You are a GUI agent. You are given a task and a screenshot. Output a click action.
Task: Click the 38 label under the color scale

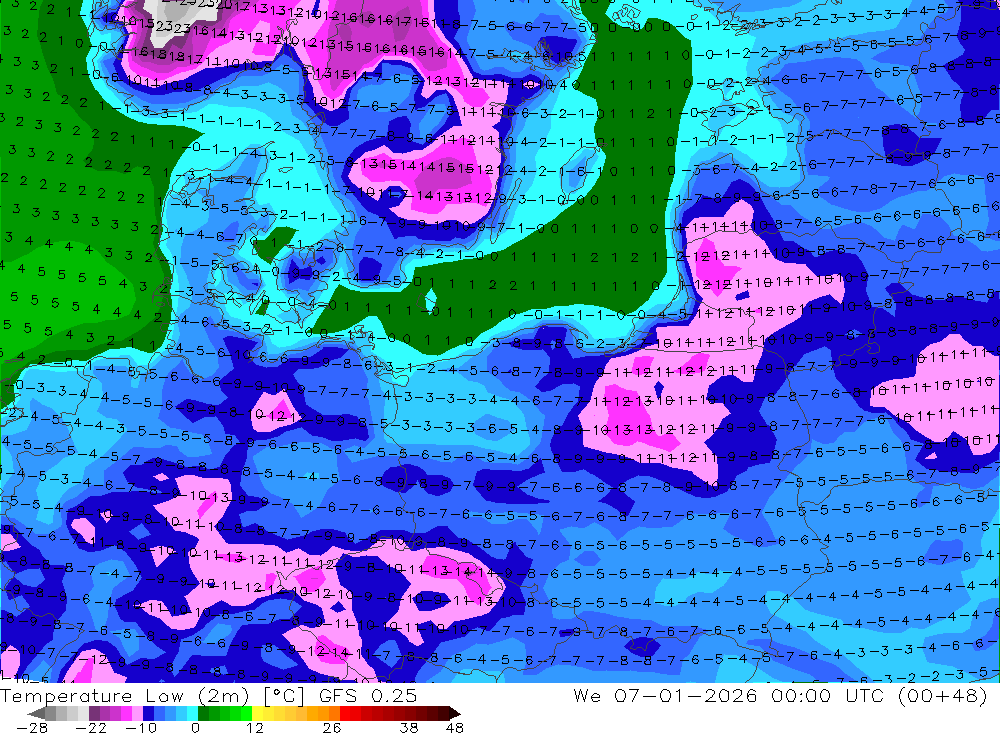(409, 728)
